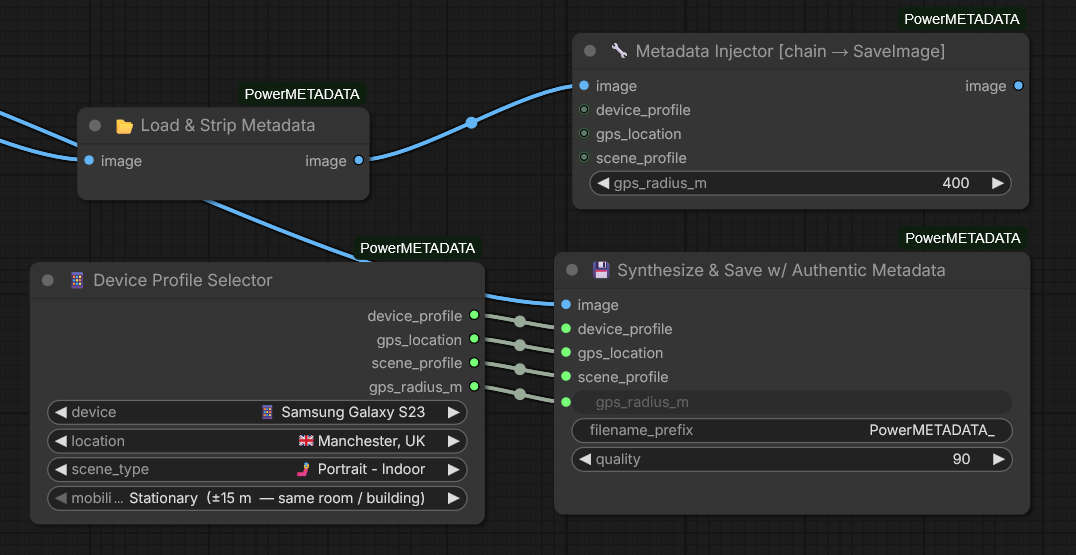Screen dimensions: 1076x555
Task: Open the scene_type list showing Portrait - Indoor
Action: click(x=257, y=469)
